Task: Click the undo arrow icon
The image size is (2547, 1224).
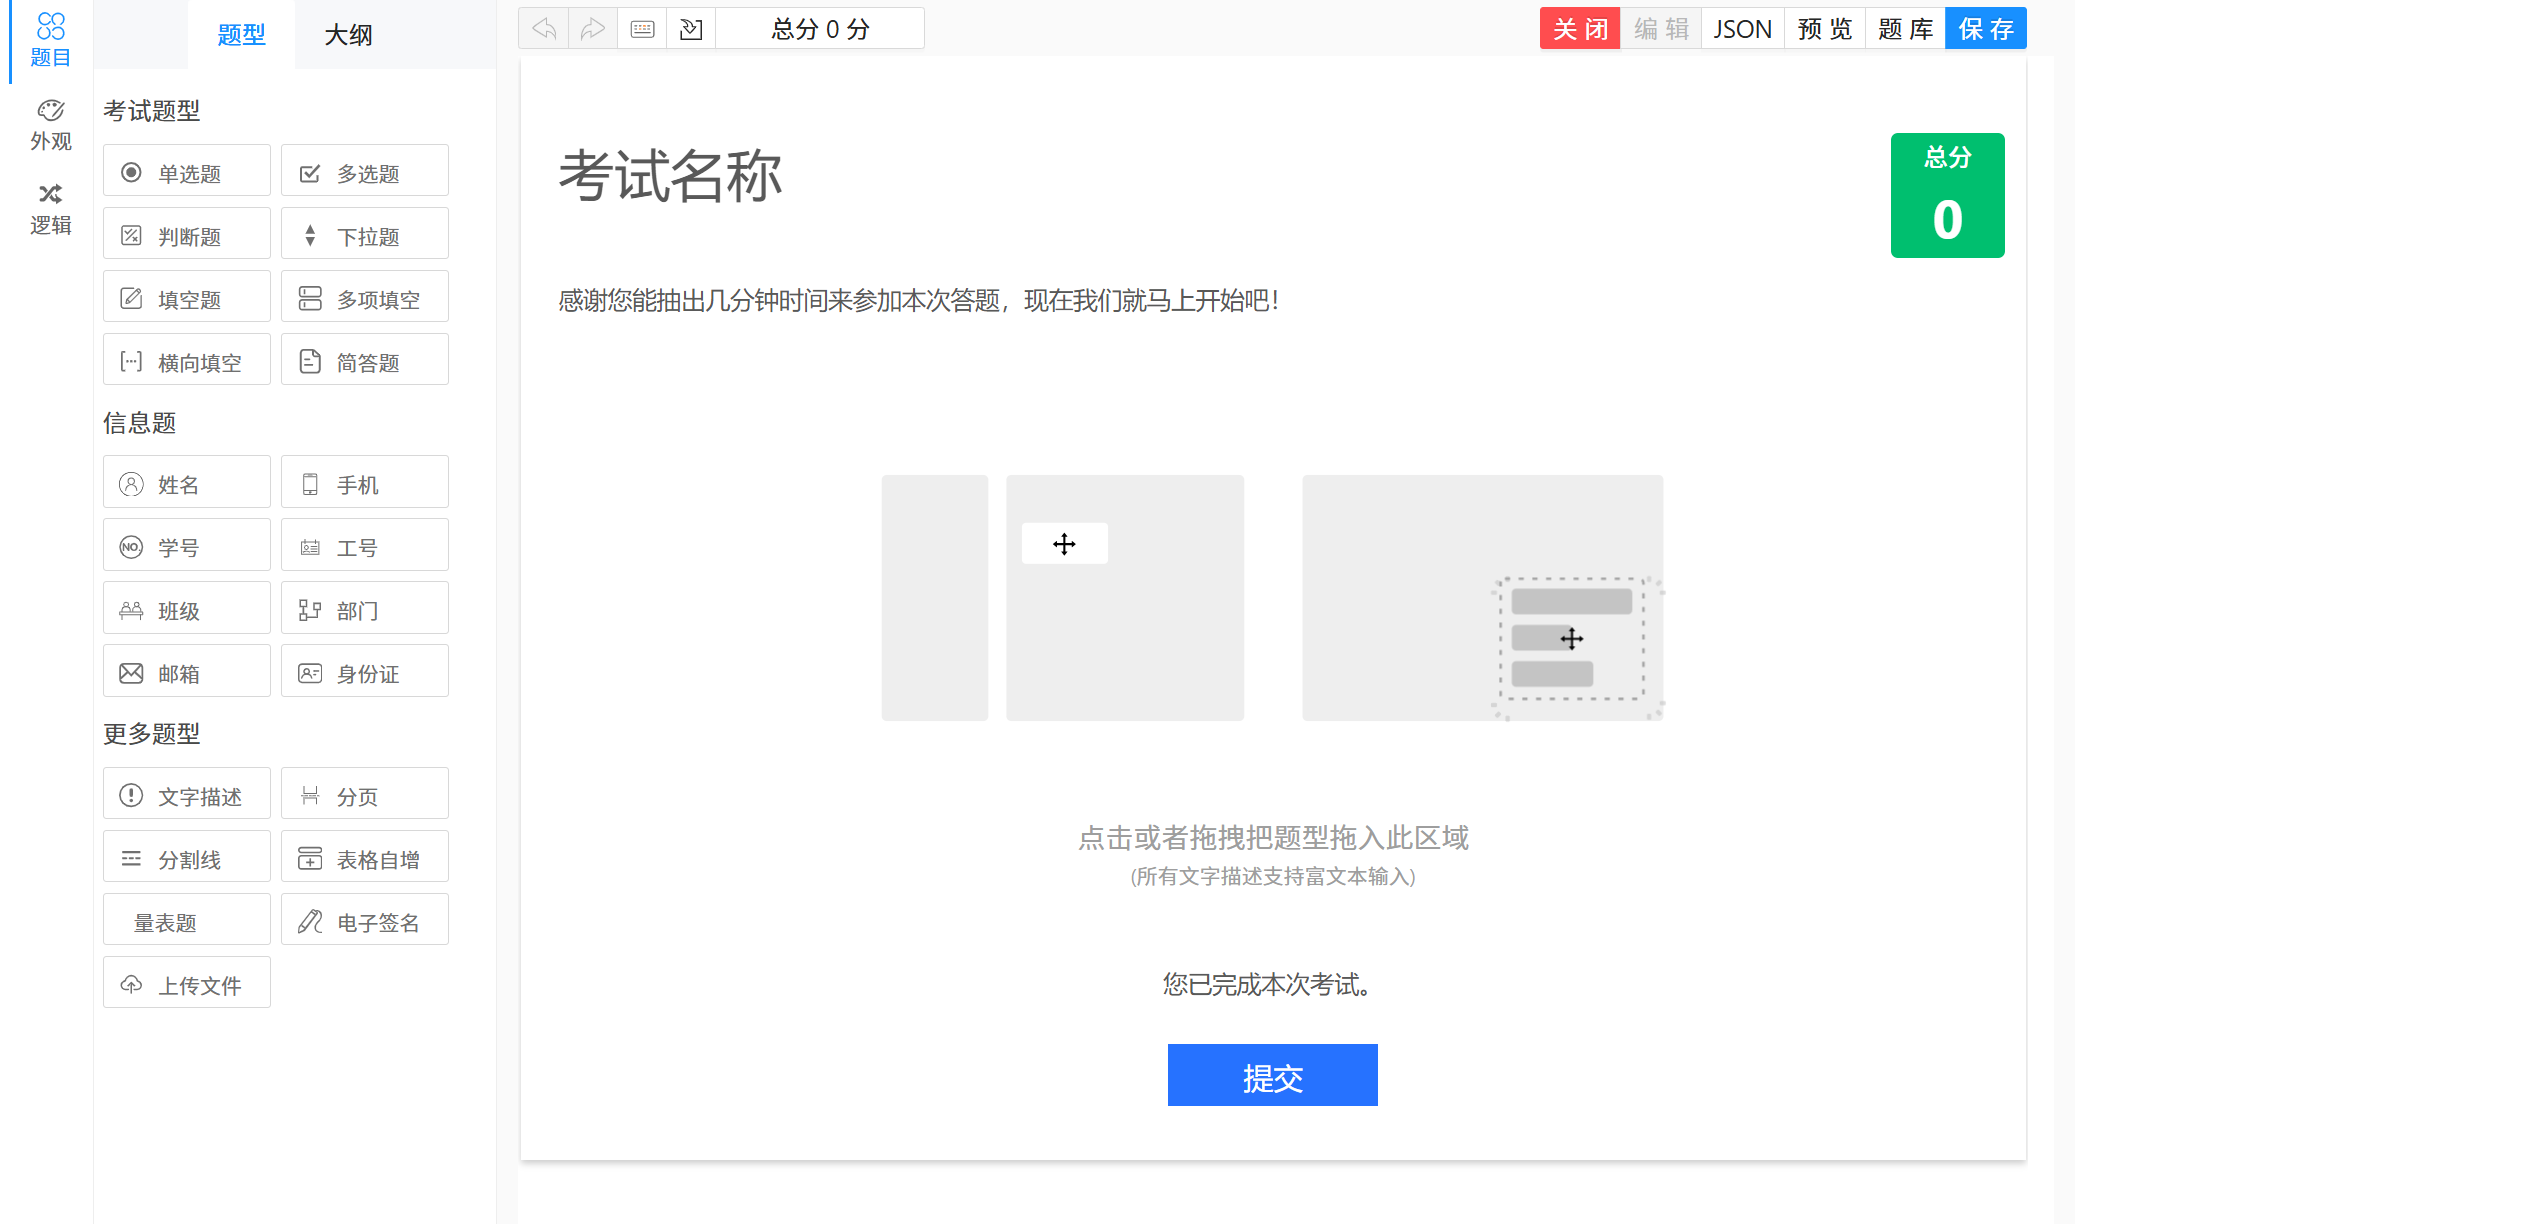Action: tap(544, 29)
